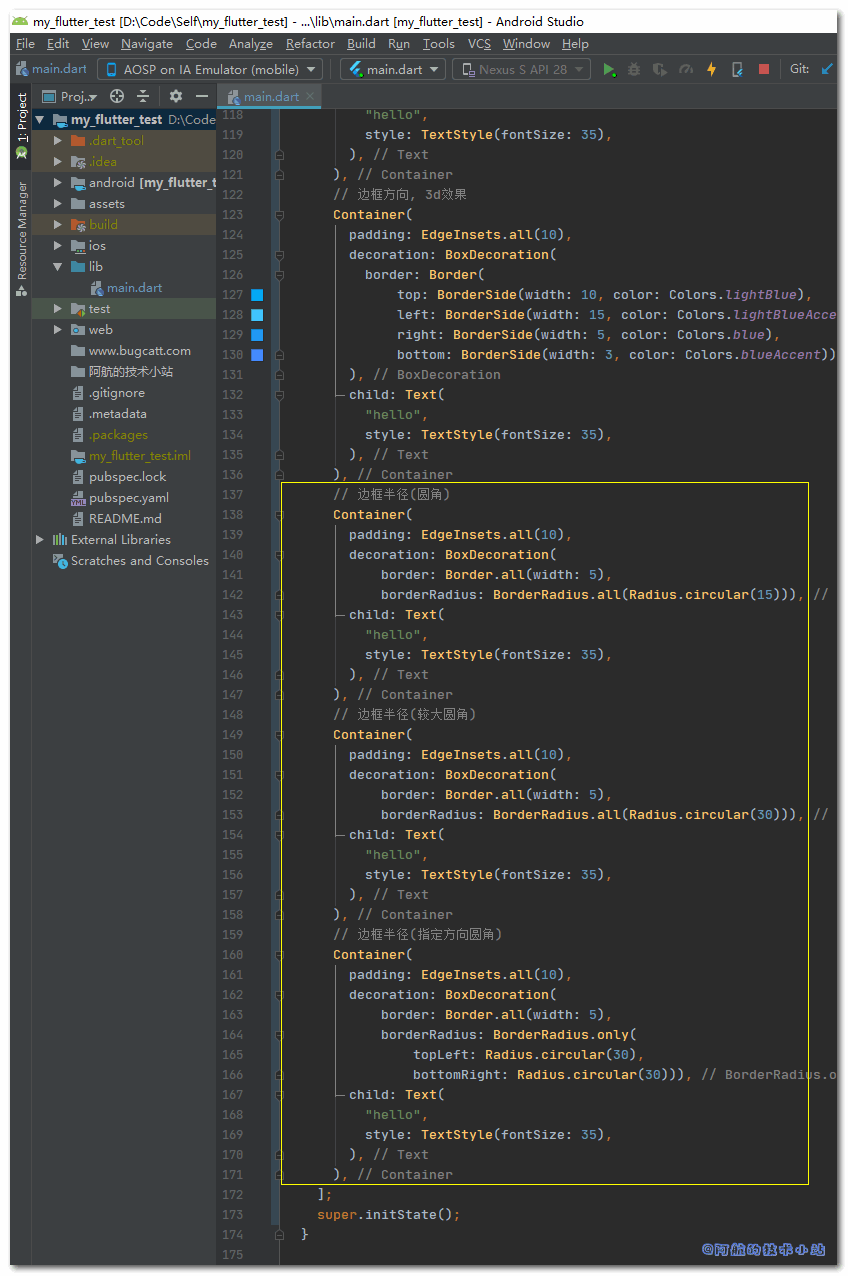Trigger Flutter Hot Reload lightning icon

pyautogui.click(x=711, y=69)
